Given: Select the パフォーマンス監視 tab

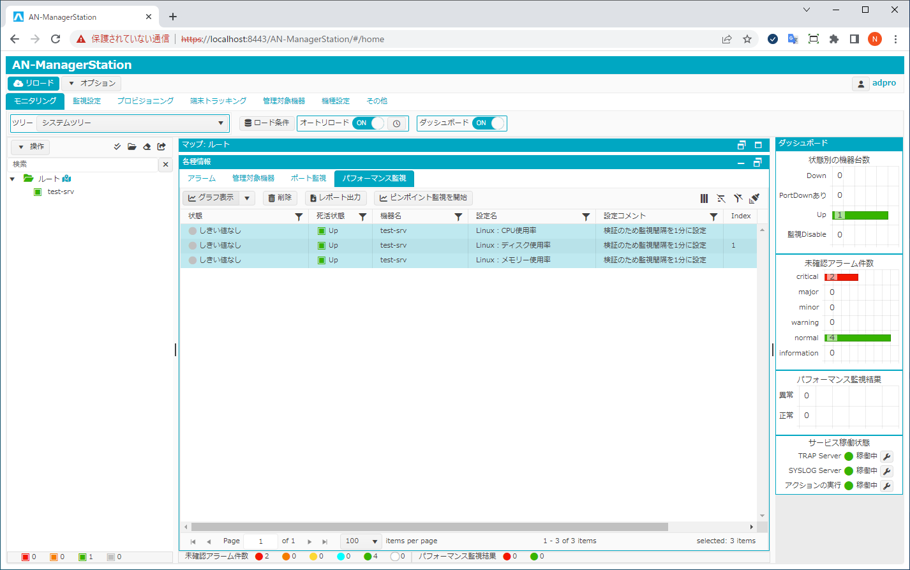Looking at the screenshot, I should [374, 178].
